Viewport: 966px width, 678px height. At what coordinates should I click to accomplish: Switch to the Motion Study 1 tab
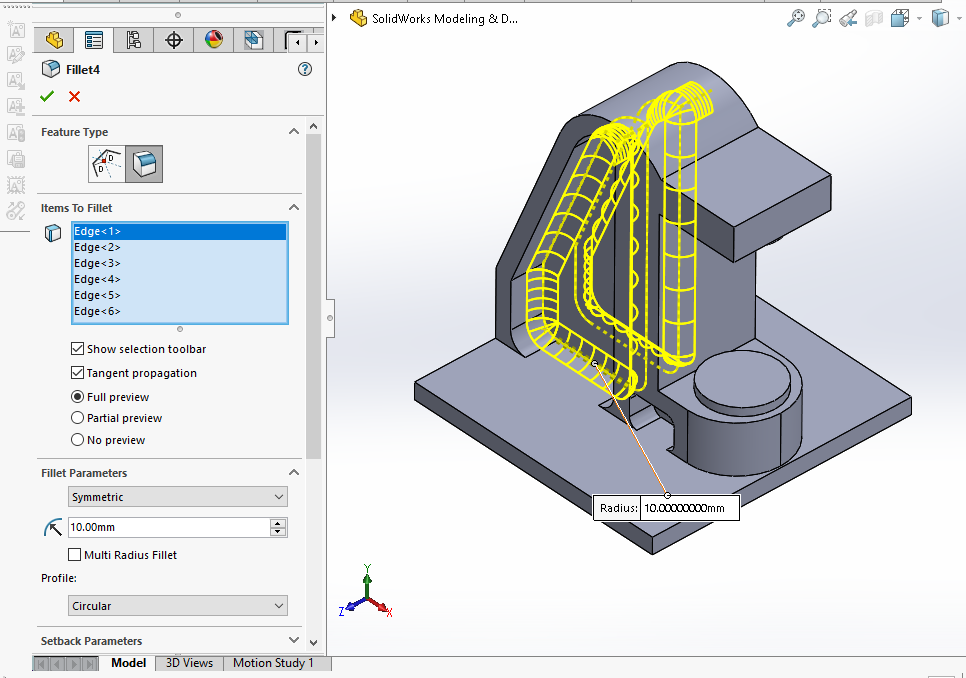(273, 663)
